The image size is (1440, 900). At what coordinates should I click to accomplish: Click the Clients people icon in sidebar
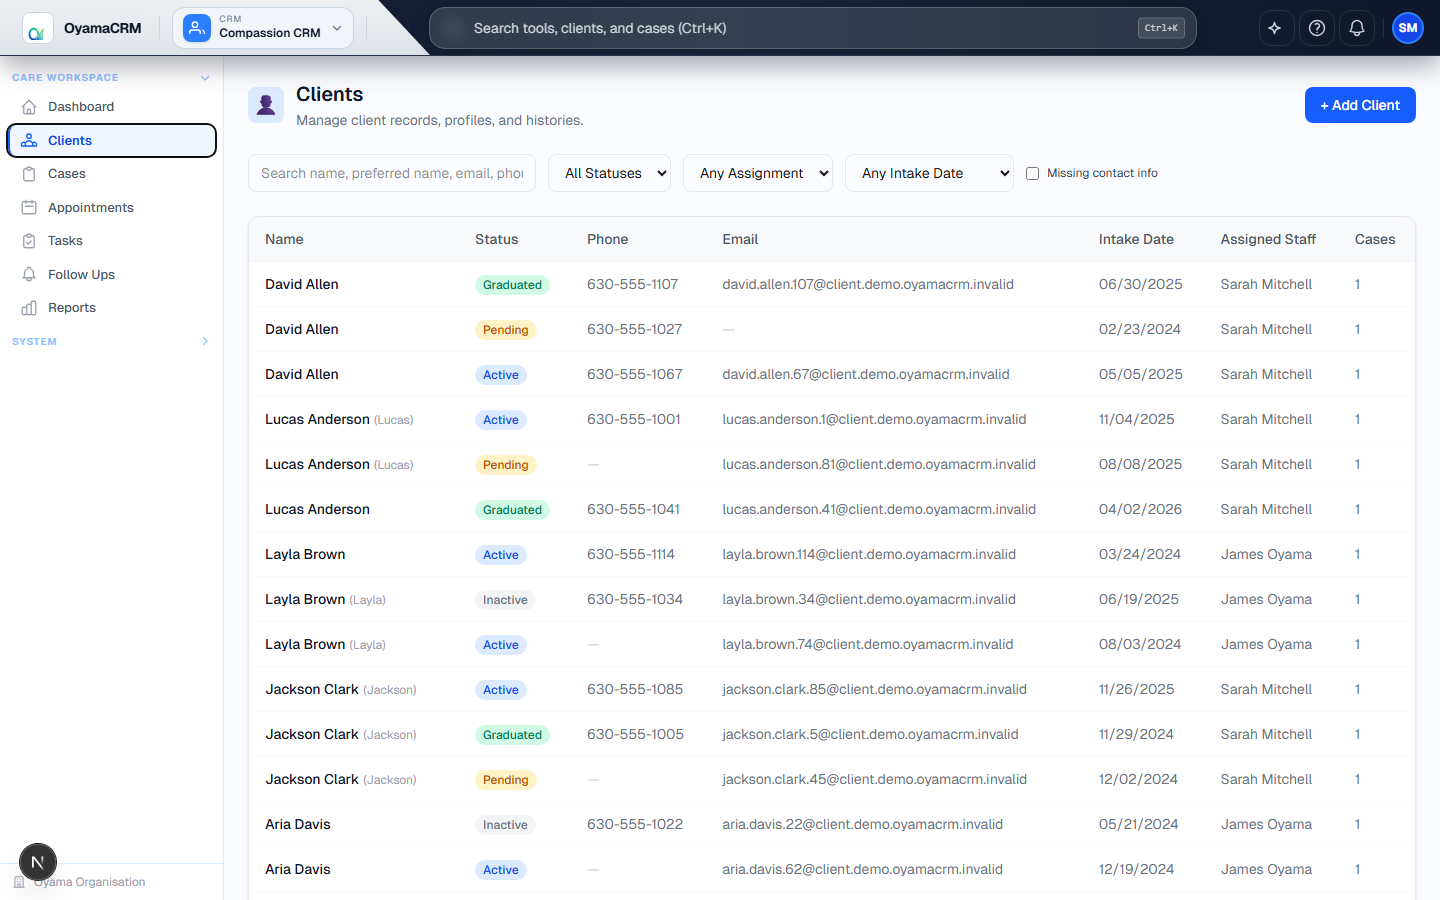coord(29,141)
